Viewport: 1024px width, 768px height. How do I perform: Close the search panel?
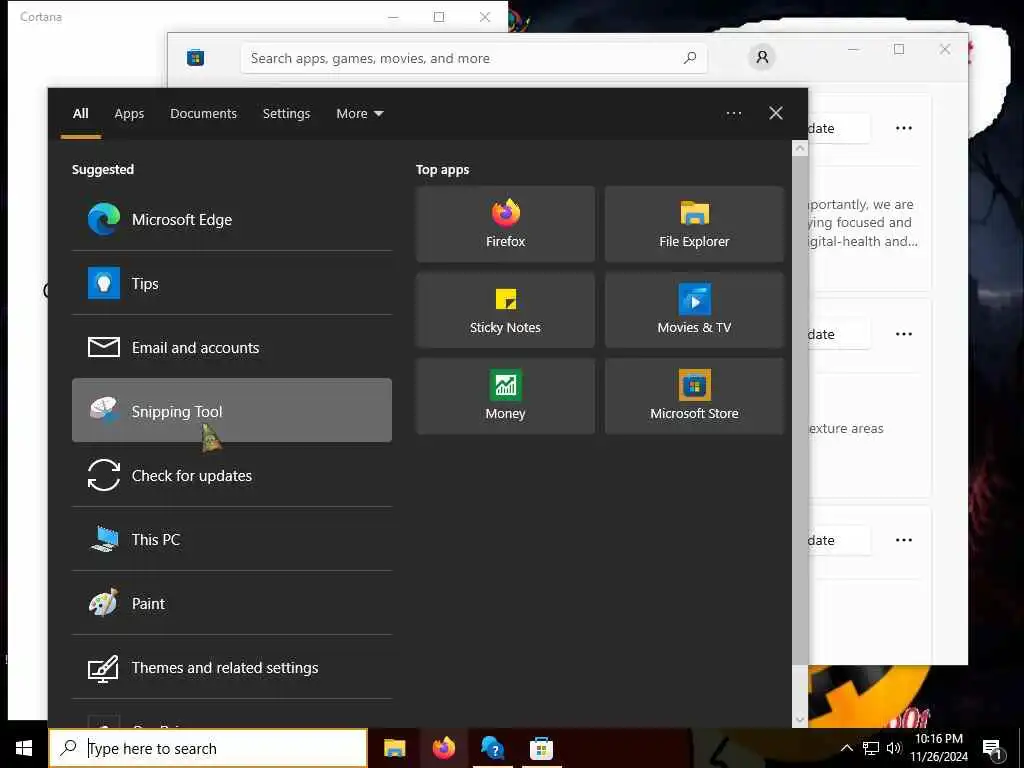pyautogui.click(x=776, y=113)
